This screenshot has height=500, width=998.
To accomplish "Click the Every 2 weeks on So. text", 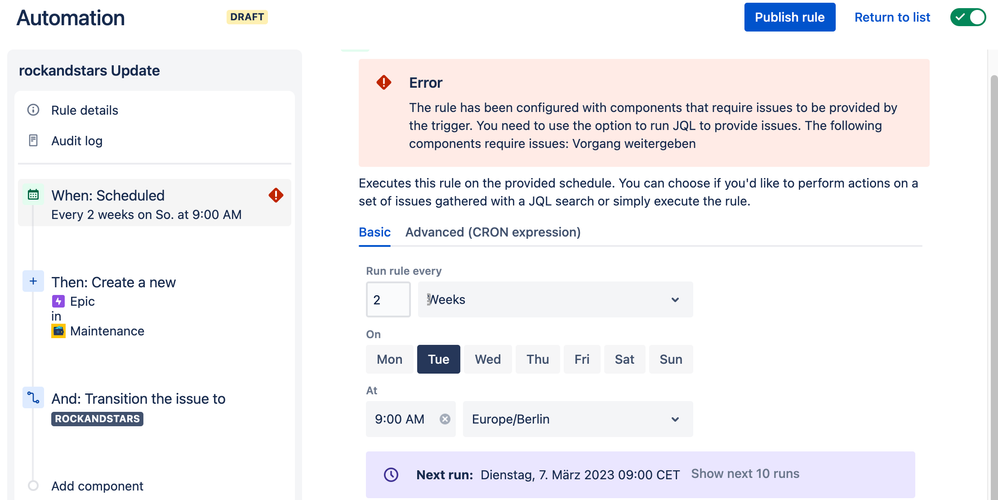I will [146, 214].
